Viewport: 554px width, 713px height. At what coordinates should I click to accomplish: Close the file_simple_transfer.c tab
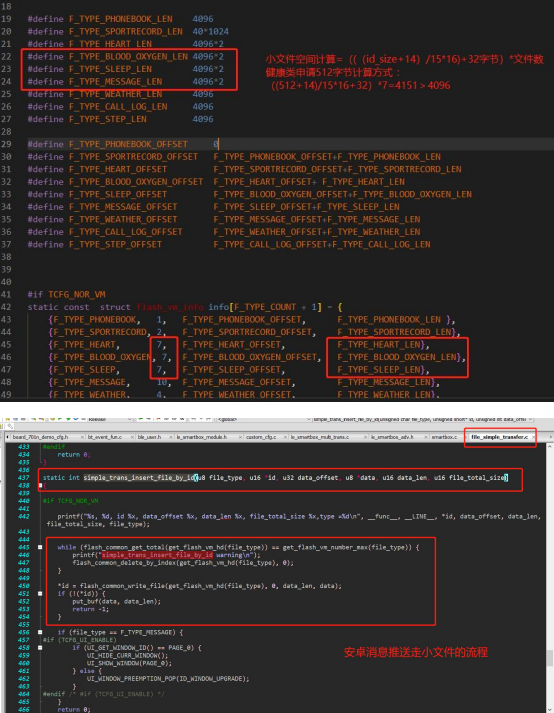coord(533,437)
